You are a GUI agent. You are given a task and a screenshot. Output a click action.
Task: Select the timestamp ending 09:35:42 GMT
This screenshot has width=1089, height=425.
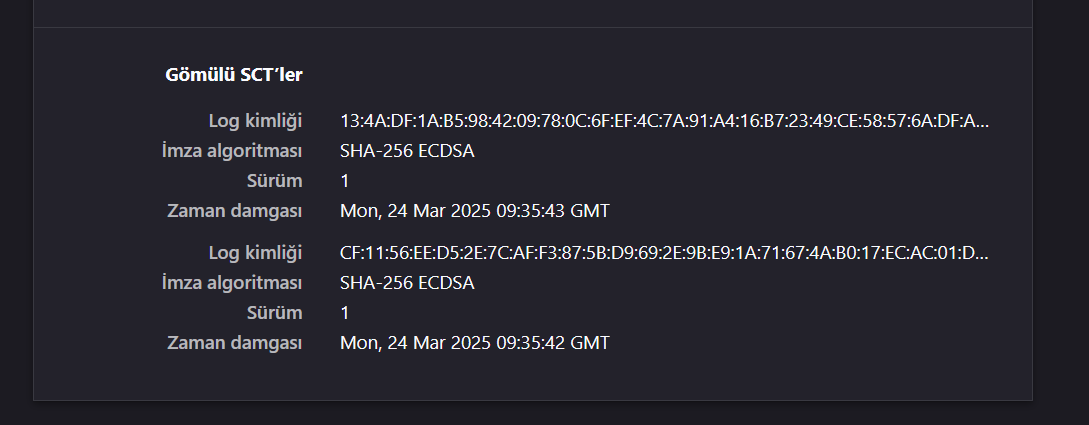475,343
